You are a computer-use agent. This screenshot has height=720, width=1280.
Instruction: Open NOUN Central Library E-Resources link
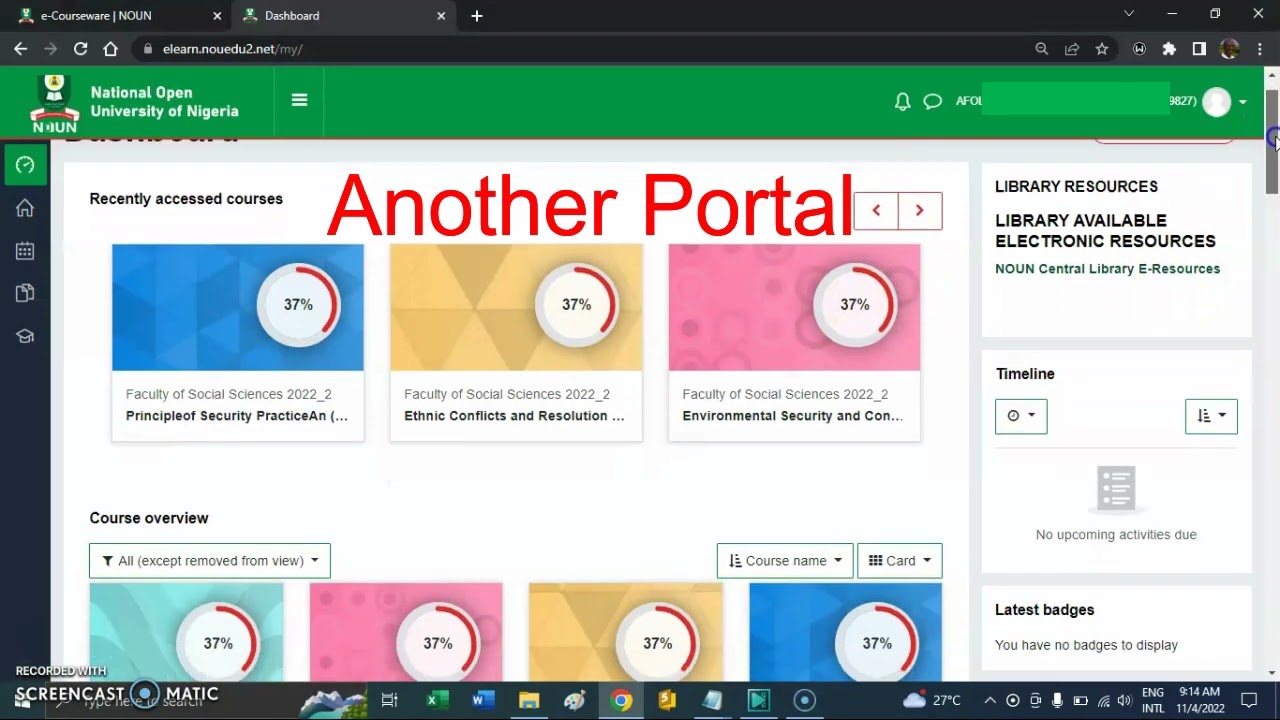click(1107, 269)
